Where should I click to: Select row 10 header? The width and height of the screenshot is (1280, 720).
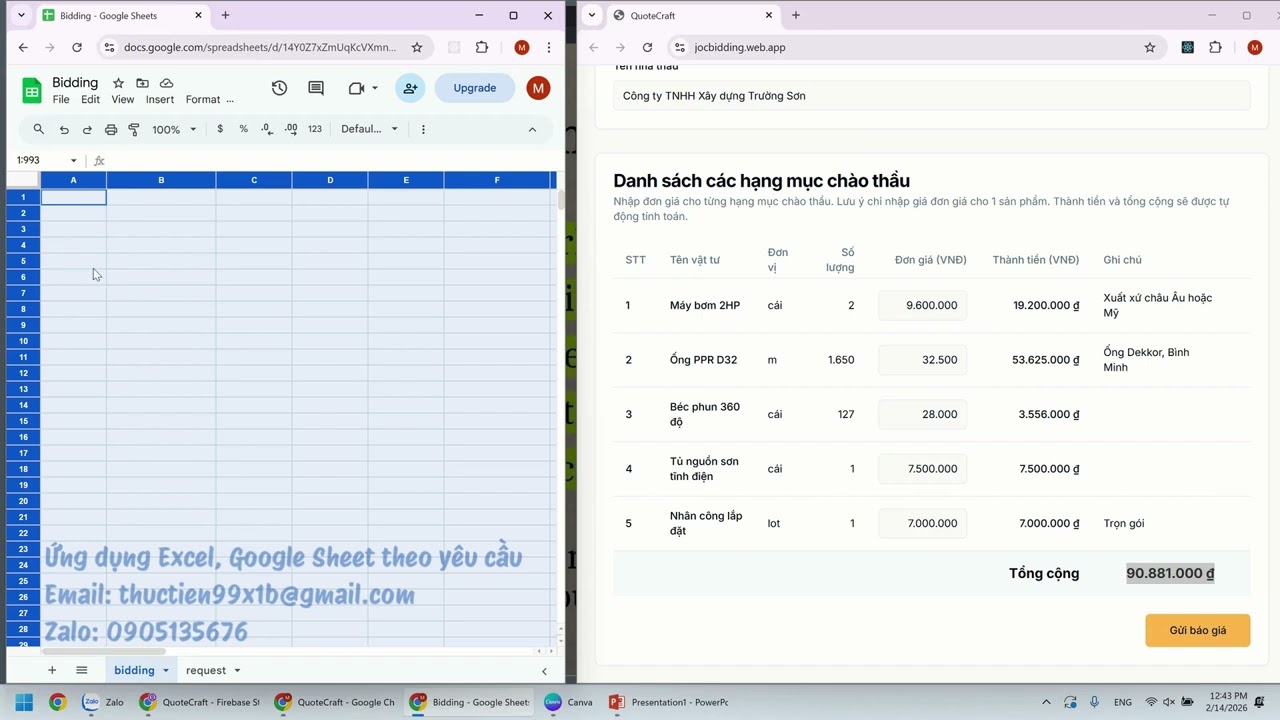[x=23, y=341]
